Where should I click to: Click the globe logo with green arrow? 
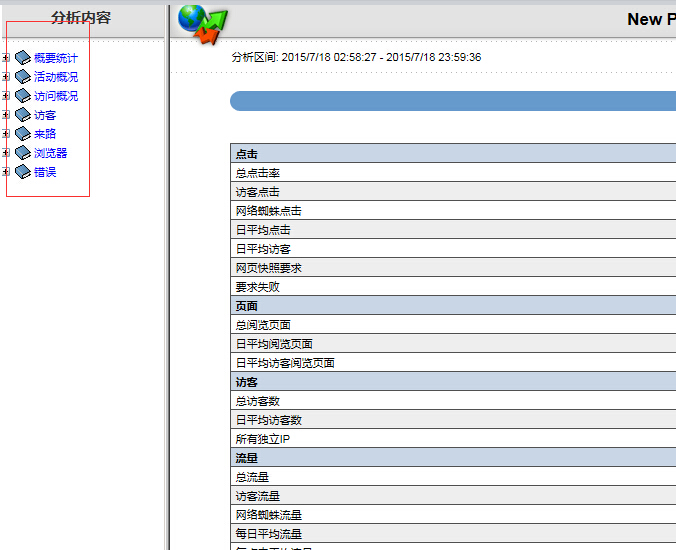[203, 22]
